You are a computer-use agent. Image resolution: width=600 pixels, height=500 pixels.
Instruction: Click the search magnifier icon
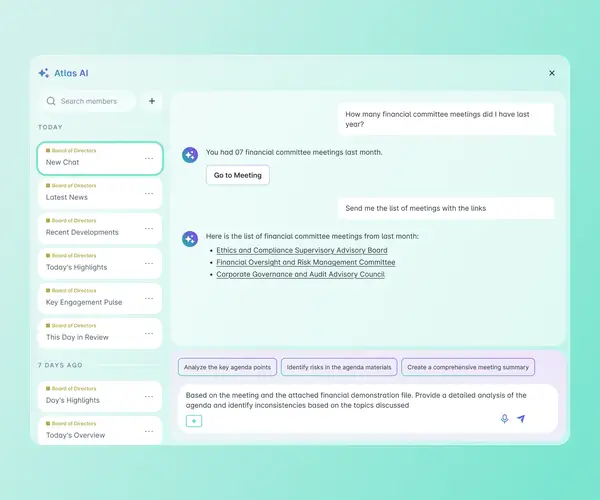coord(51,101)
